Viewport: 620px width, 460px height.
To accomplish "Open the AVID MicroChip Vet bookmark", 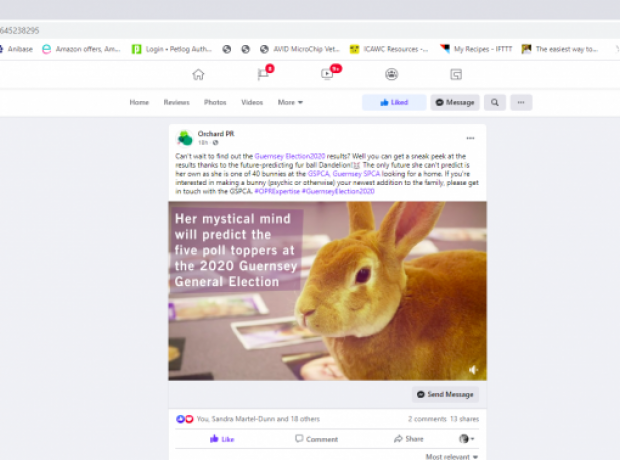I will click(300, 49).
